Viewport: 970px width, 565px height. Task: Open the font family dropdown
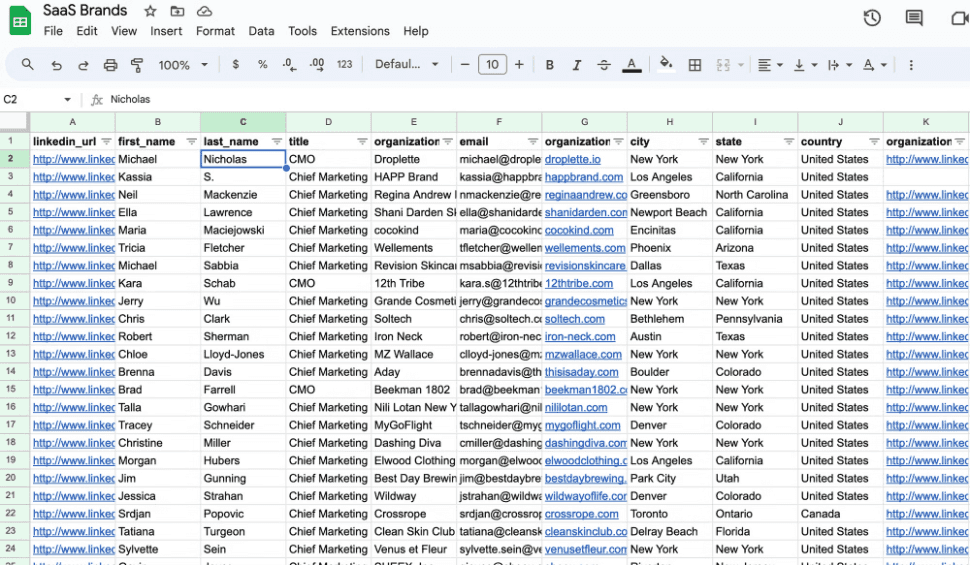pyautogui.click(x=406, y=64)
